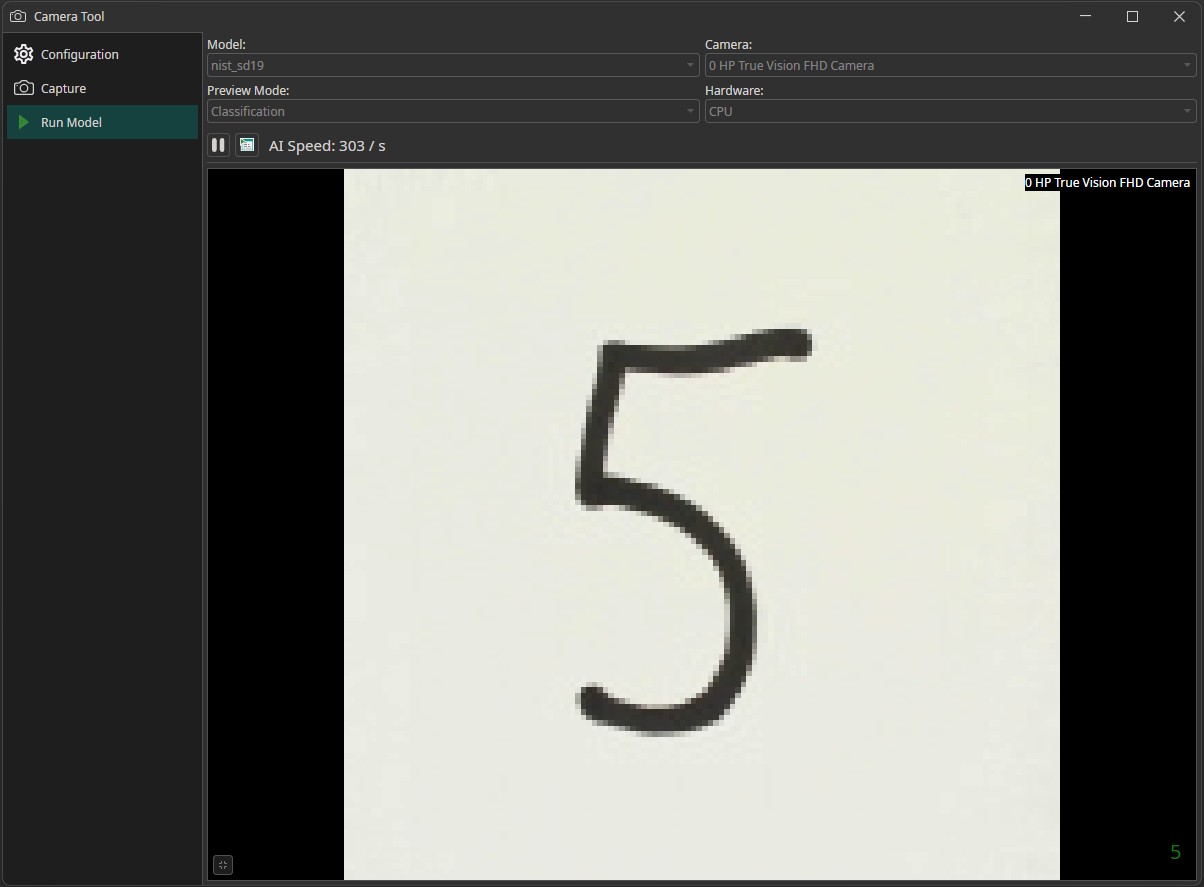This screenshot has height=887, width=1204.
Task: Click the AI Speed 303 / s readout
Action: 327,146
